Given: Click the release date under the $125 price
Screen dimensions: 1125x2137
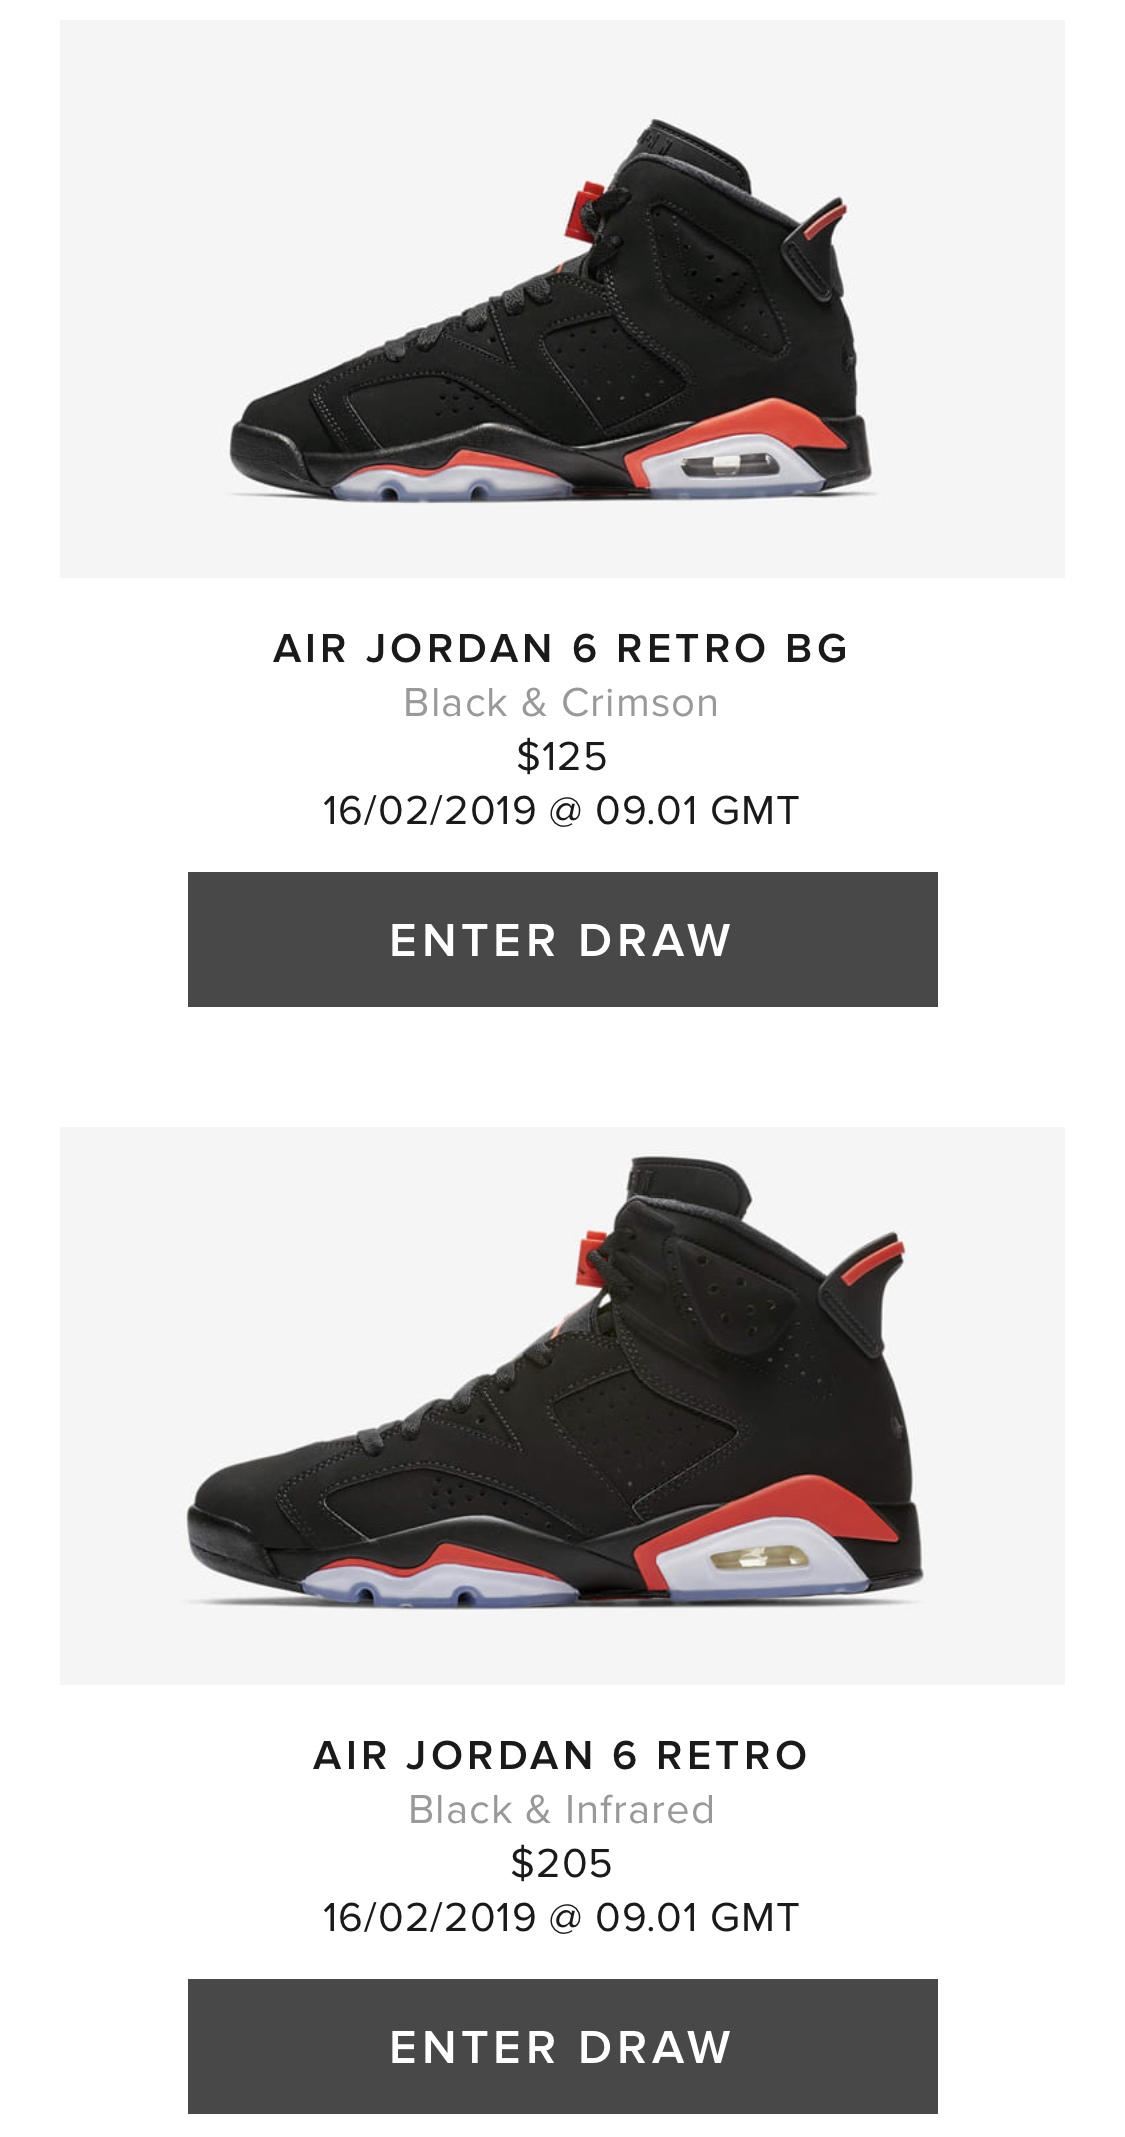Looking at the screenshot, I should 561,811.
